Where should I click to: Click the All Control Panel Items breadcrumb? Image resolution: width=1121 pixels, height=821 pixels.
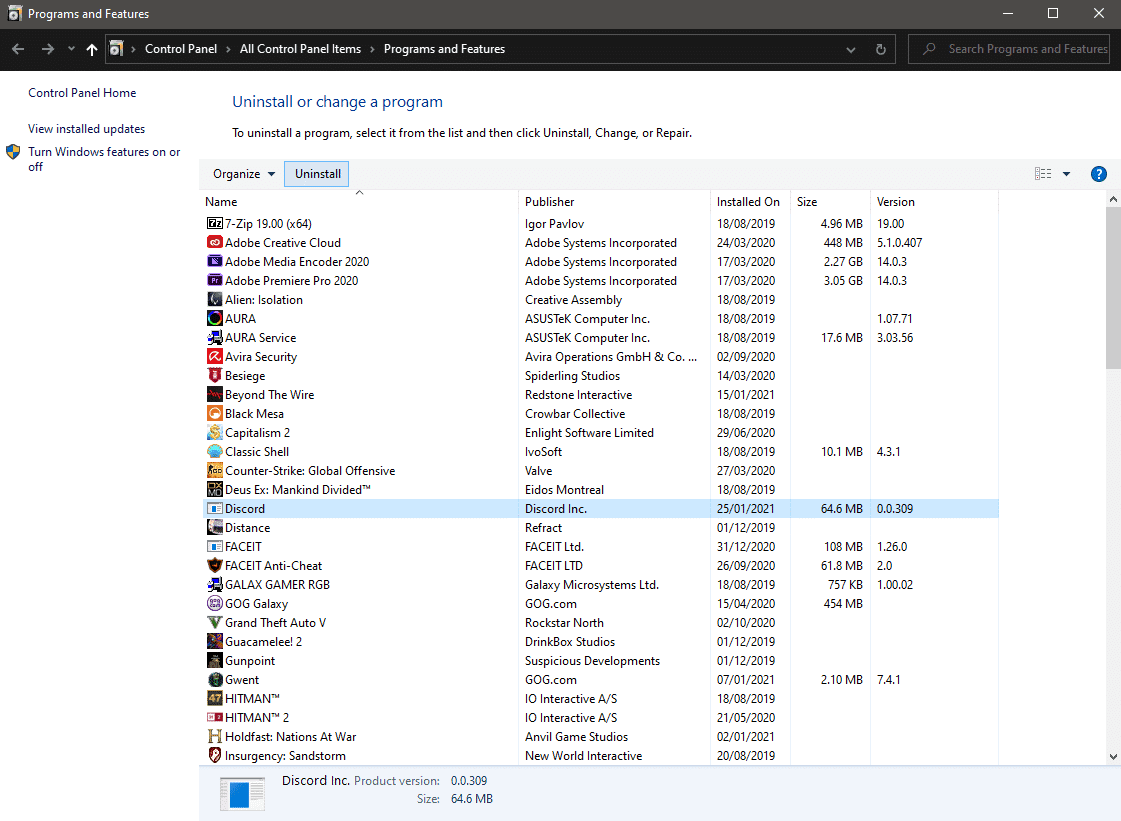click(300, 49)
